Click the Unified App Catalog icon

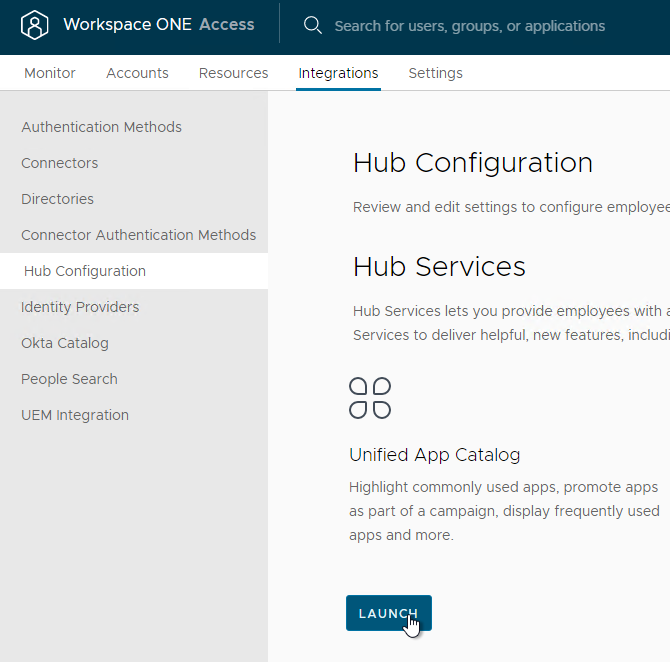[370, 398]
